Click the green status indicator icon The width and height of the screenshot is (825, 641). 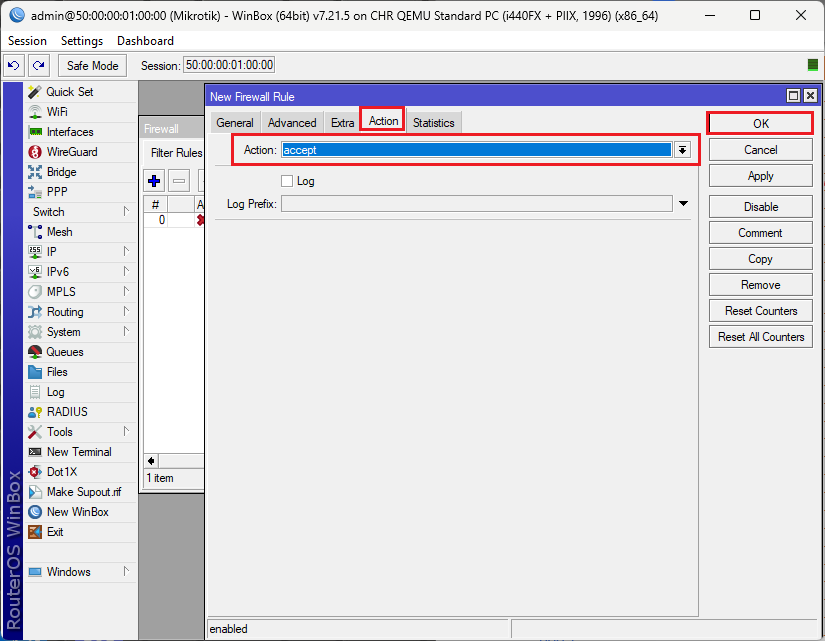click(x=812, y=65)
